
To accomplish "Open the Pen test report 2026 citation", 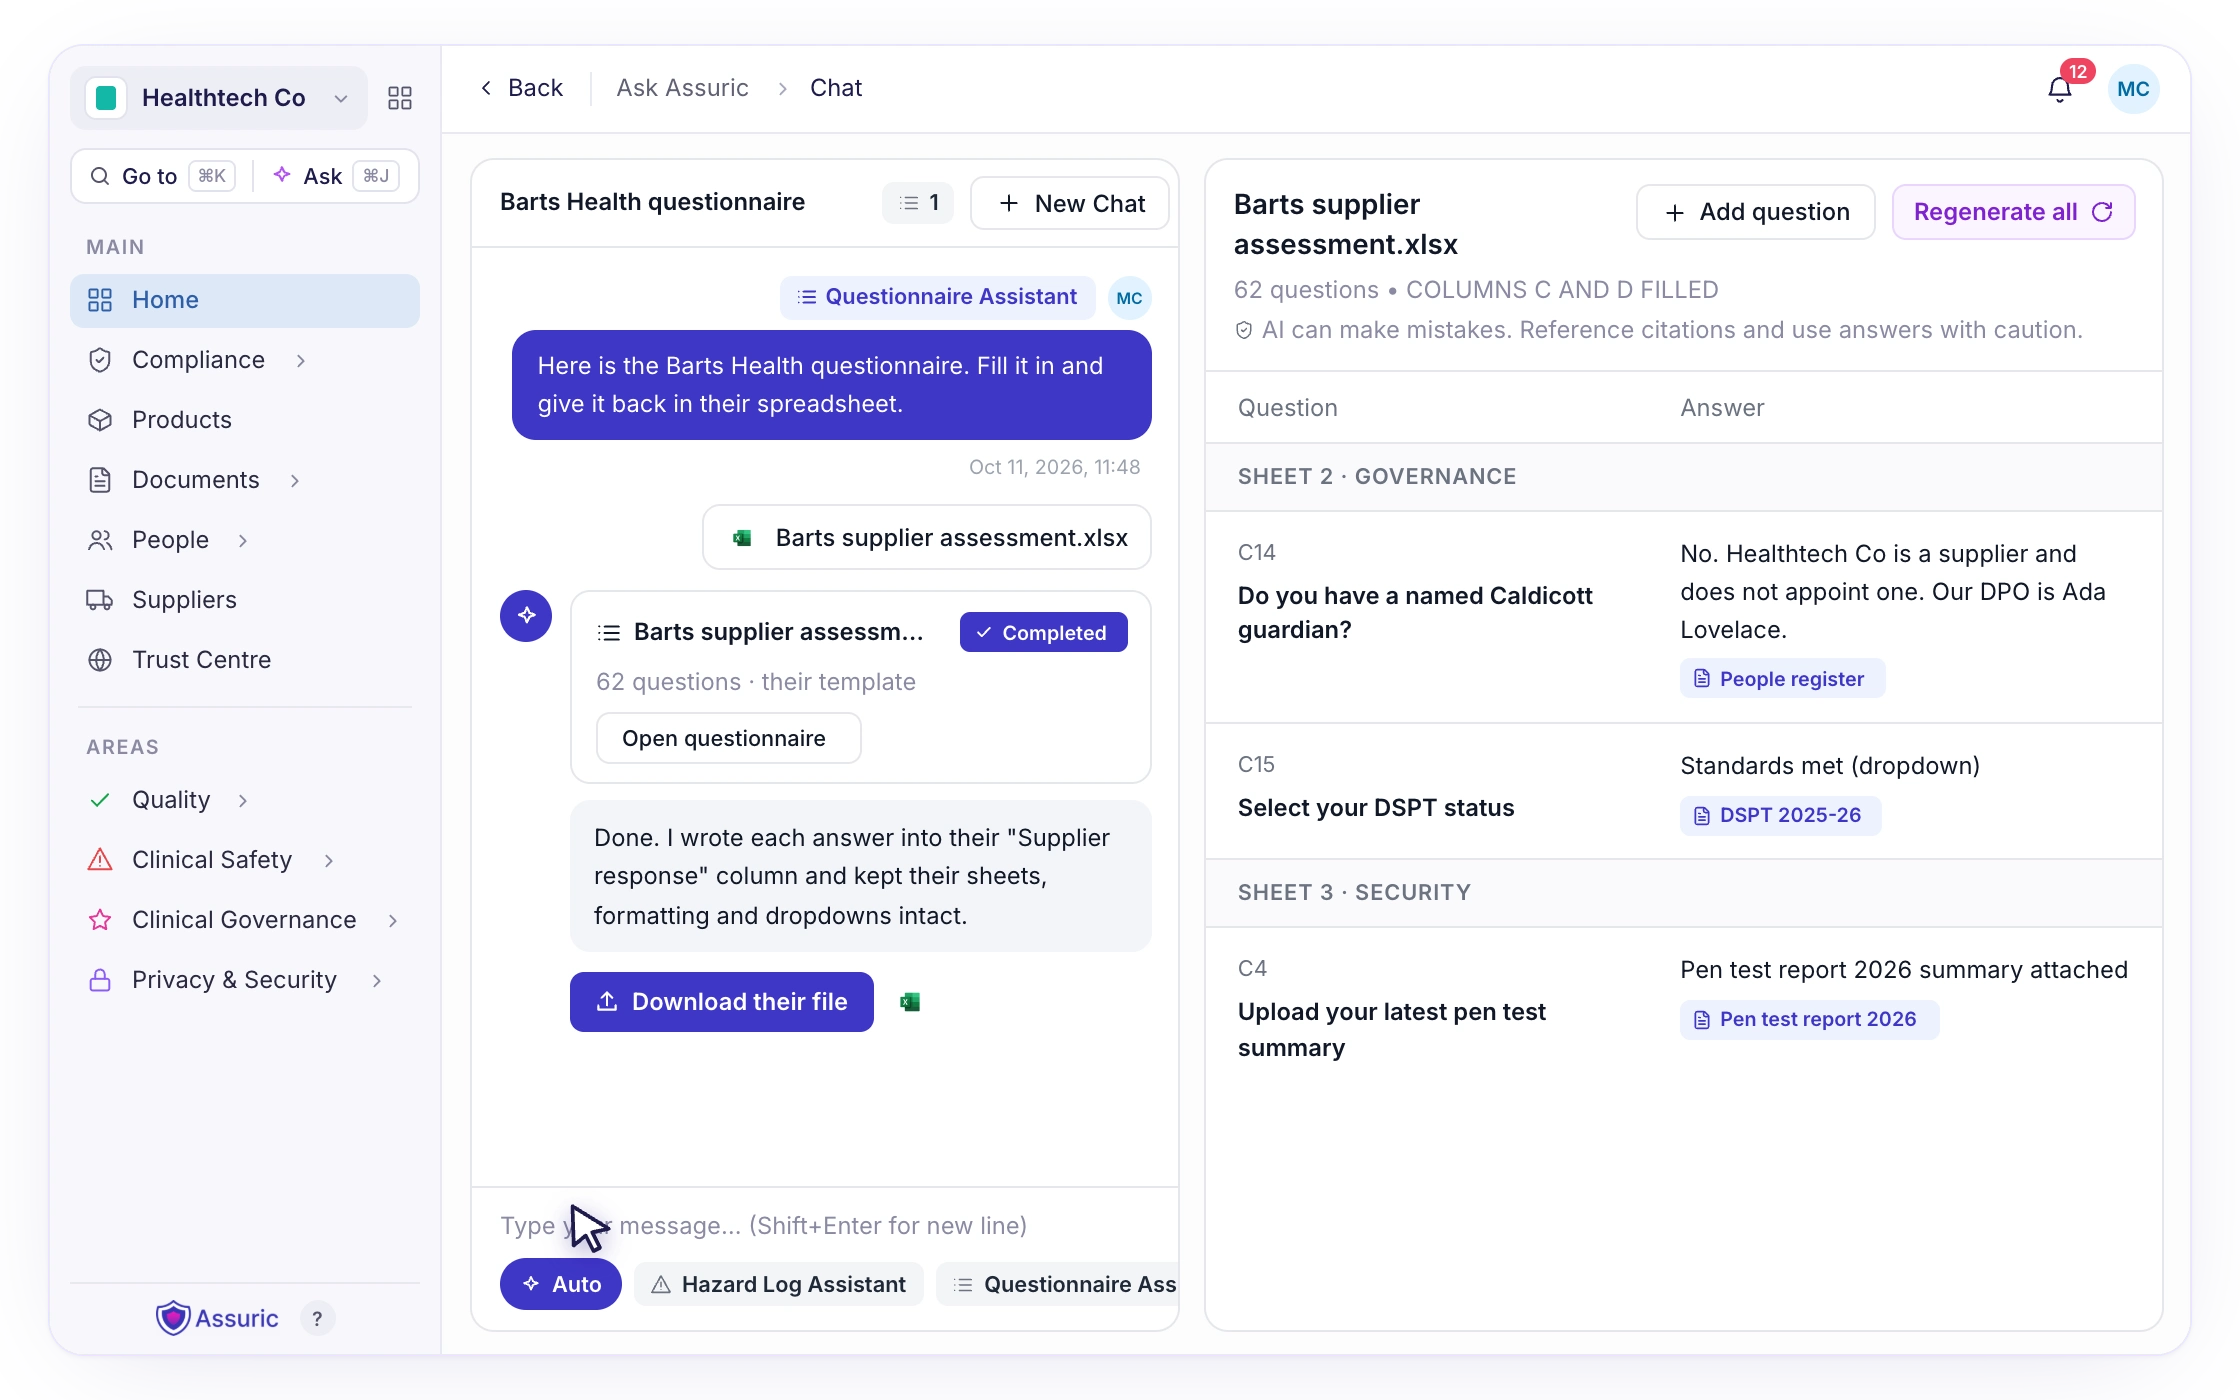I will click(x=1810, y=1019).
